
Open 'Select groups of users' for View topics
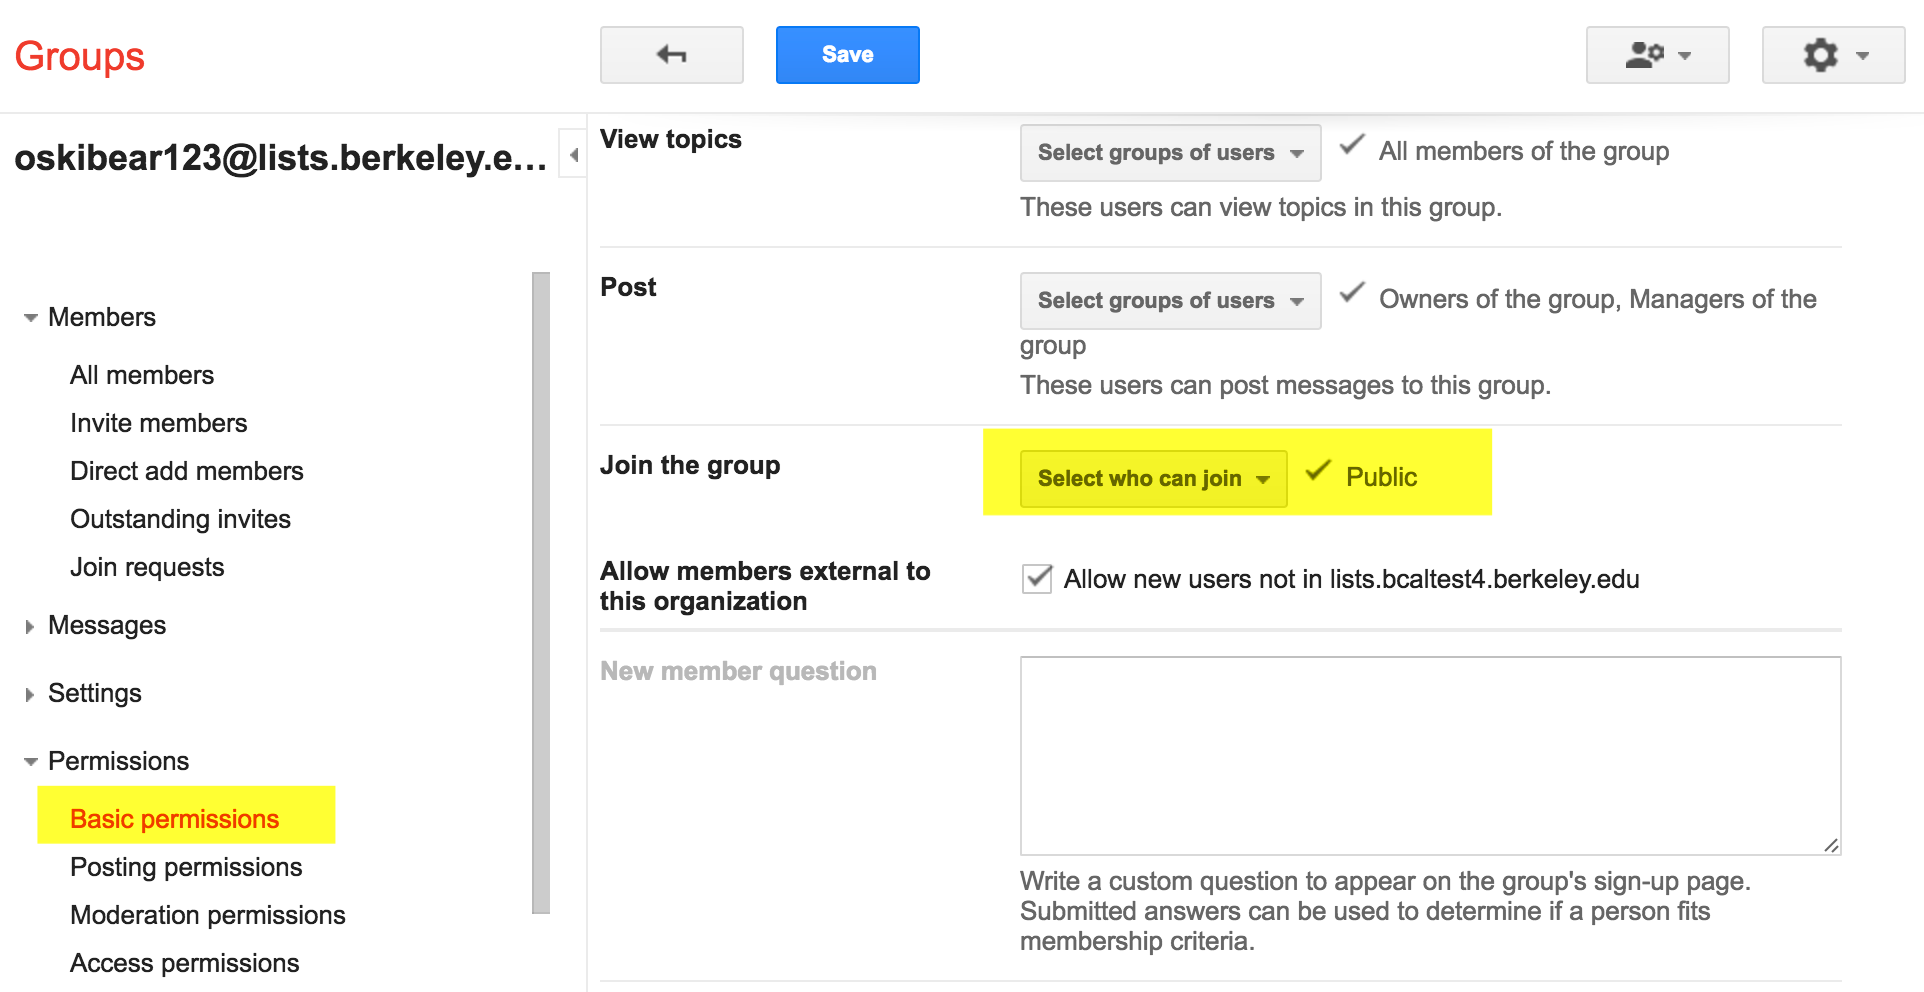[1169, 152]
